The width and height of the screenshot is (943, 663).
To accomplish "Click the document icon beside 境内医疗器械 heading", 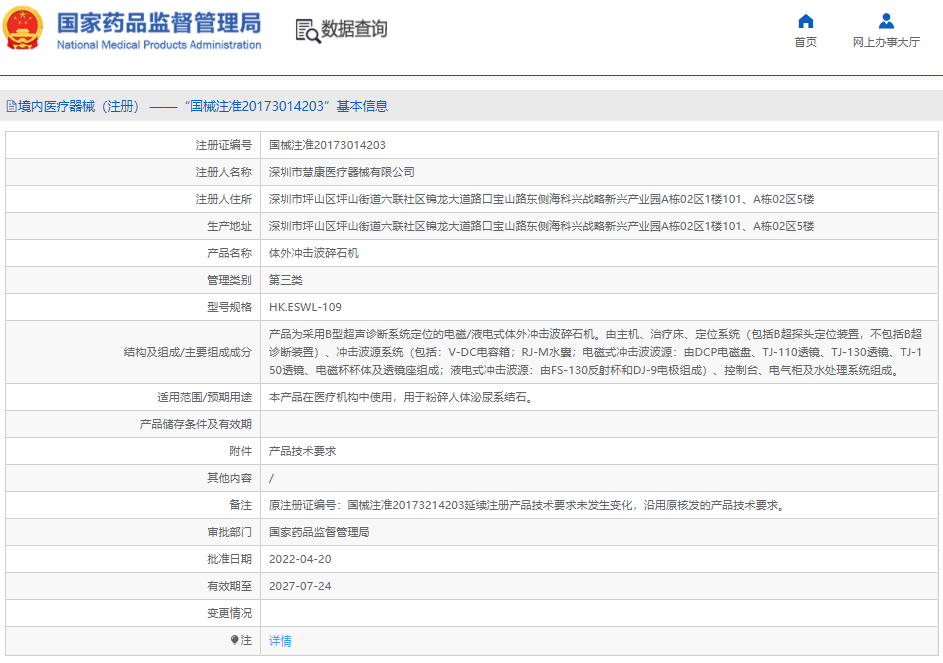I will (x=11, y=106).
